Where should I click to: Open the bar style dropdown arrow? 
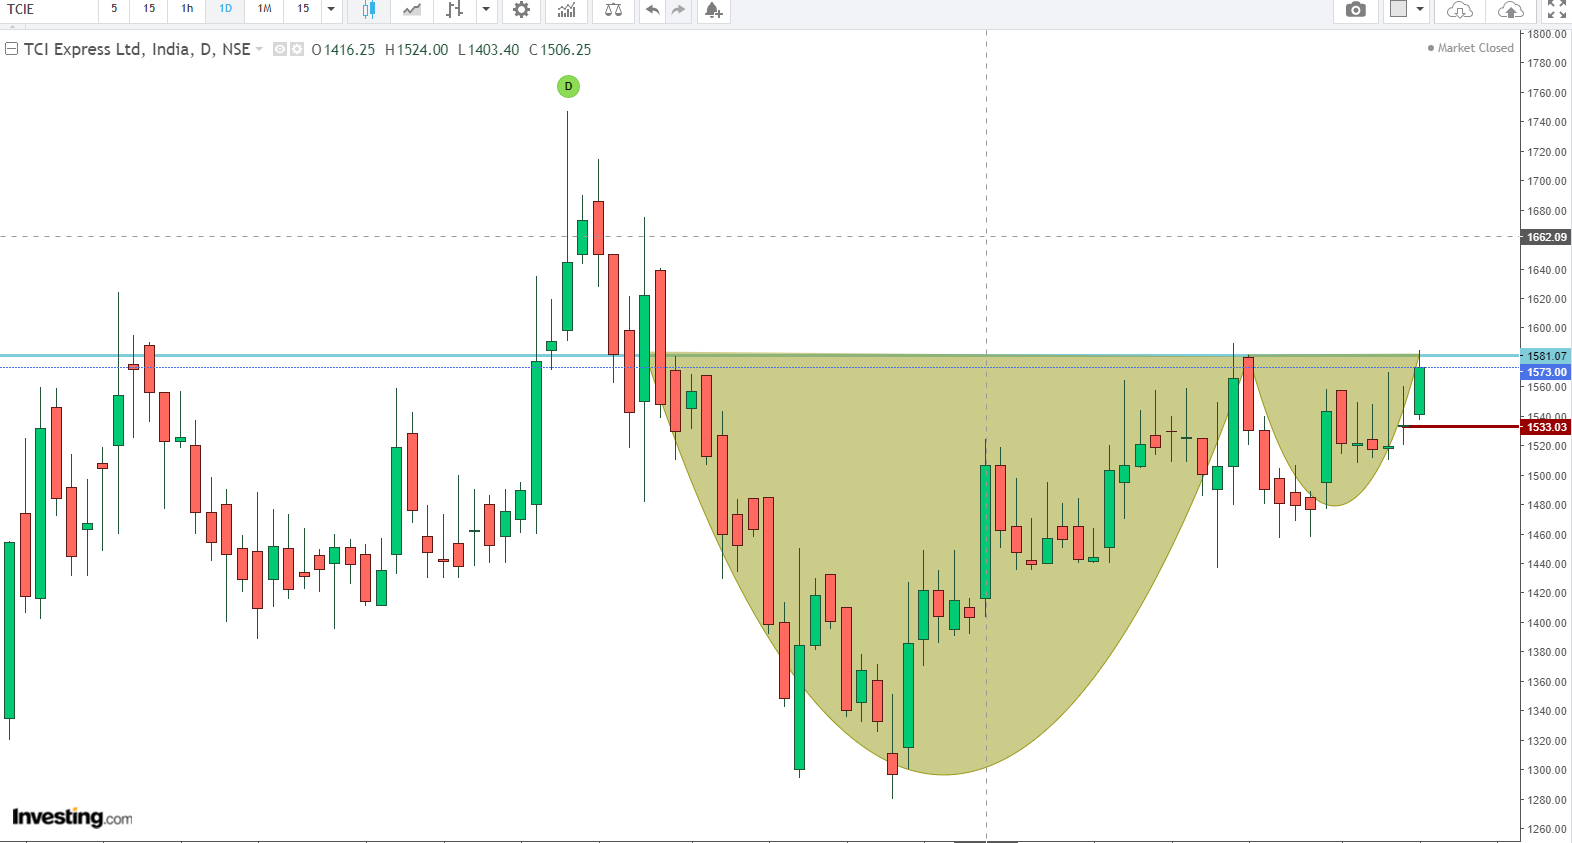coord(486,10)
